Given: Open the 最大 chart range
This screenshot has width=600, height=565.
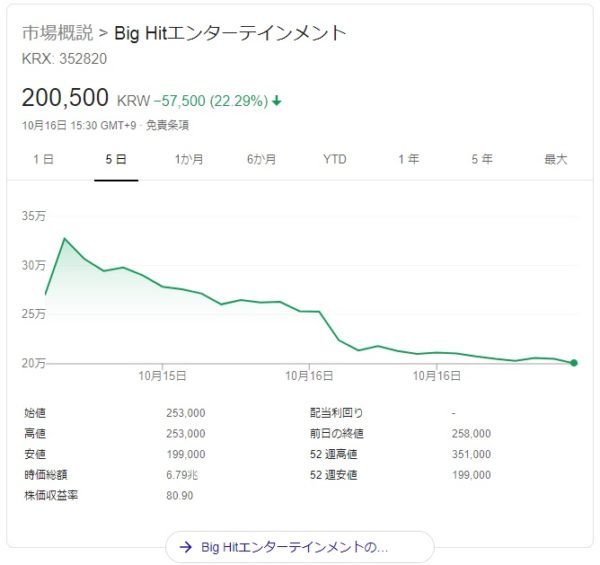Looking at the screenshot, I should (x=555, y=159).
